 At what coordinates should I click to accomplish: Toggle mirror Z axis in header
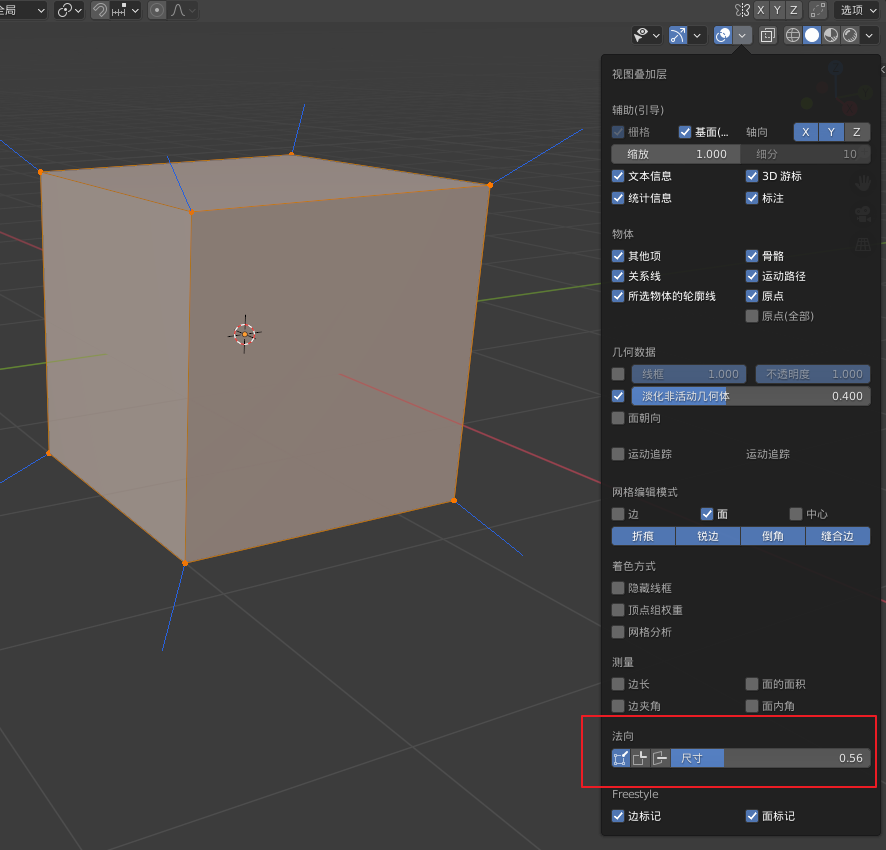coord(794,10)
